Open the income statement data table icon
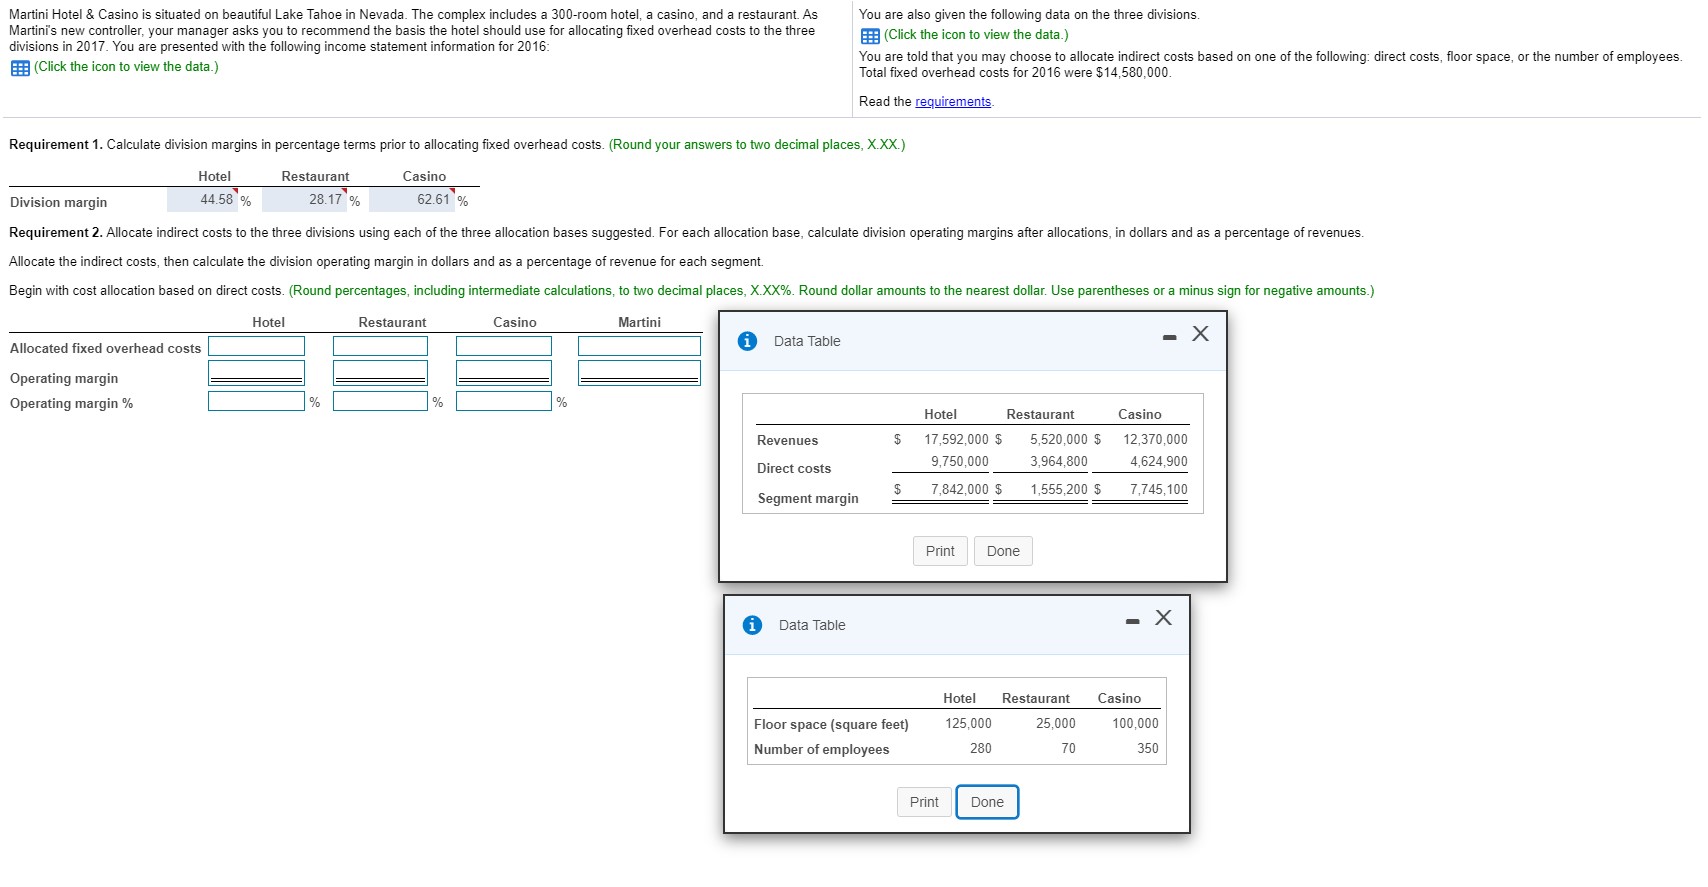Image resolution: width=1708 pixels, height=887 pixels. point(19,68)
